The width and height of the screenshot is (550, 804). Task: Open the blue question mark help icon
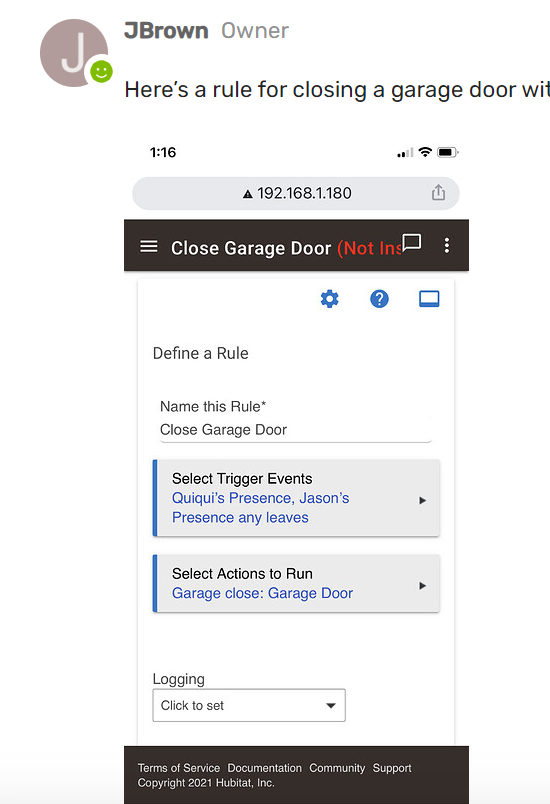point(379,298)
